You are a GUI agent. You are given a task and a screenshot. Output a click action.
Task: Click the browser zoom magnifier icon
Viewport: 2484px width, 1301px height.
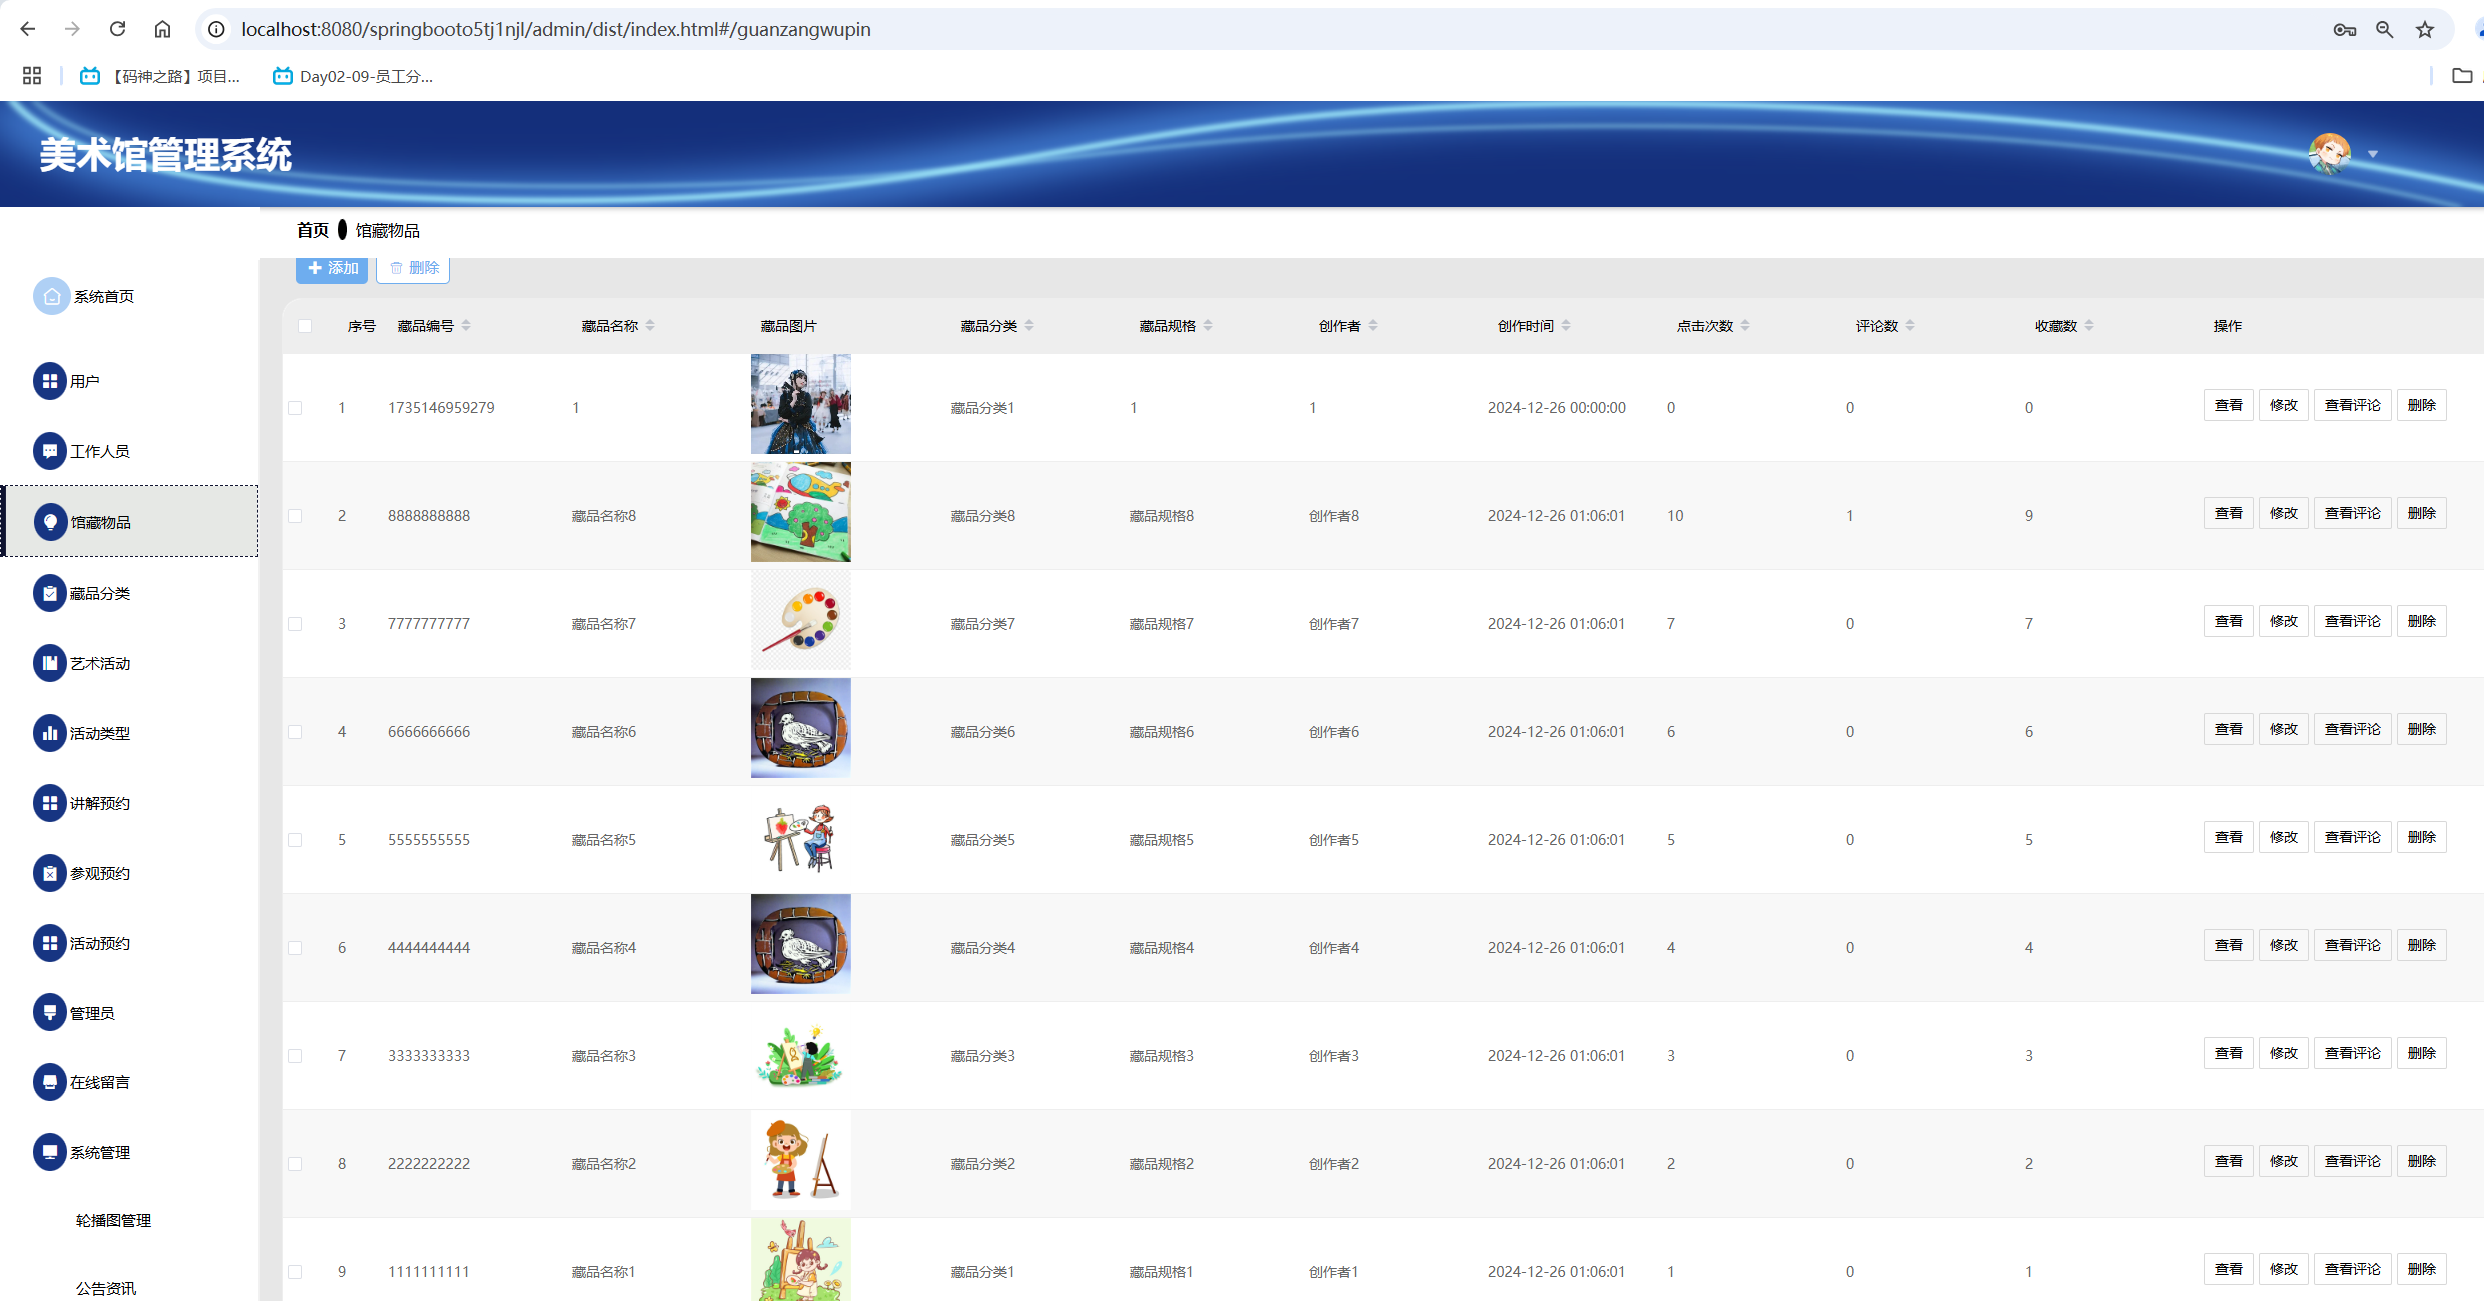point(2384,29)
